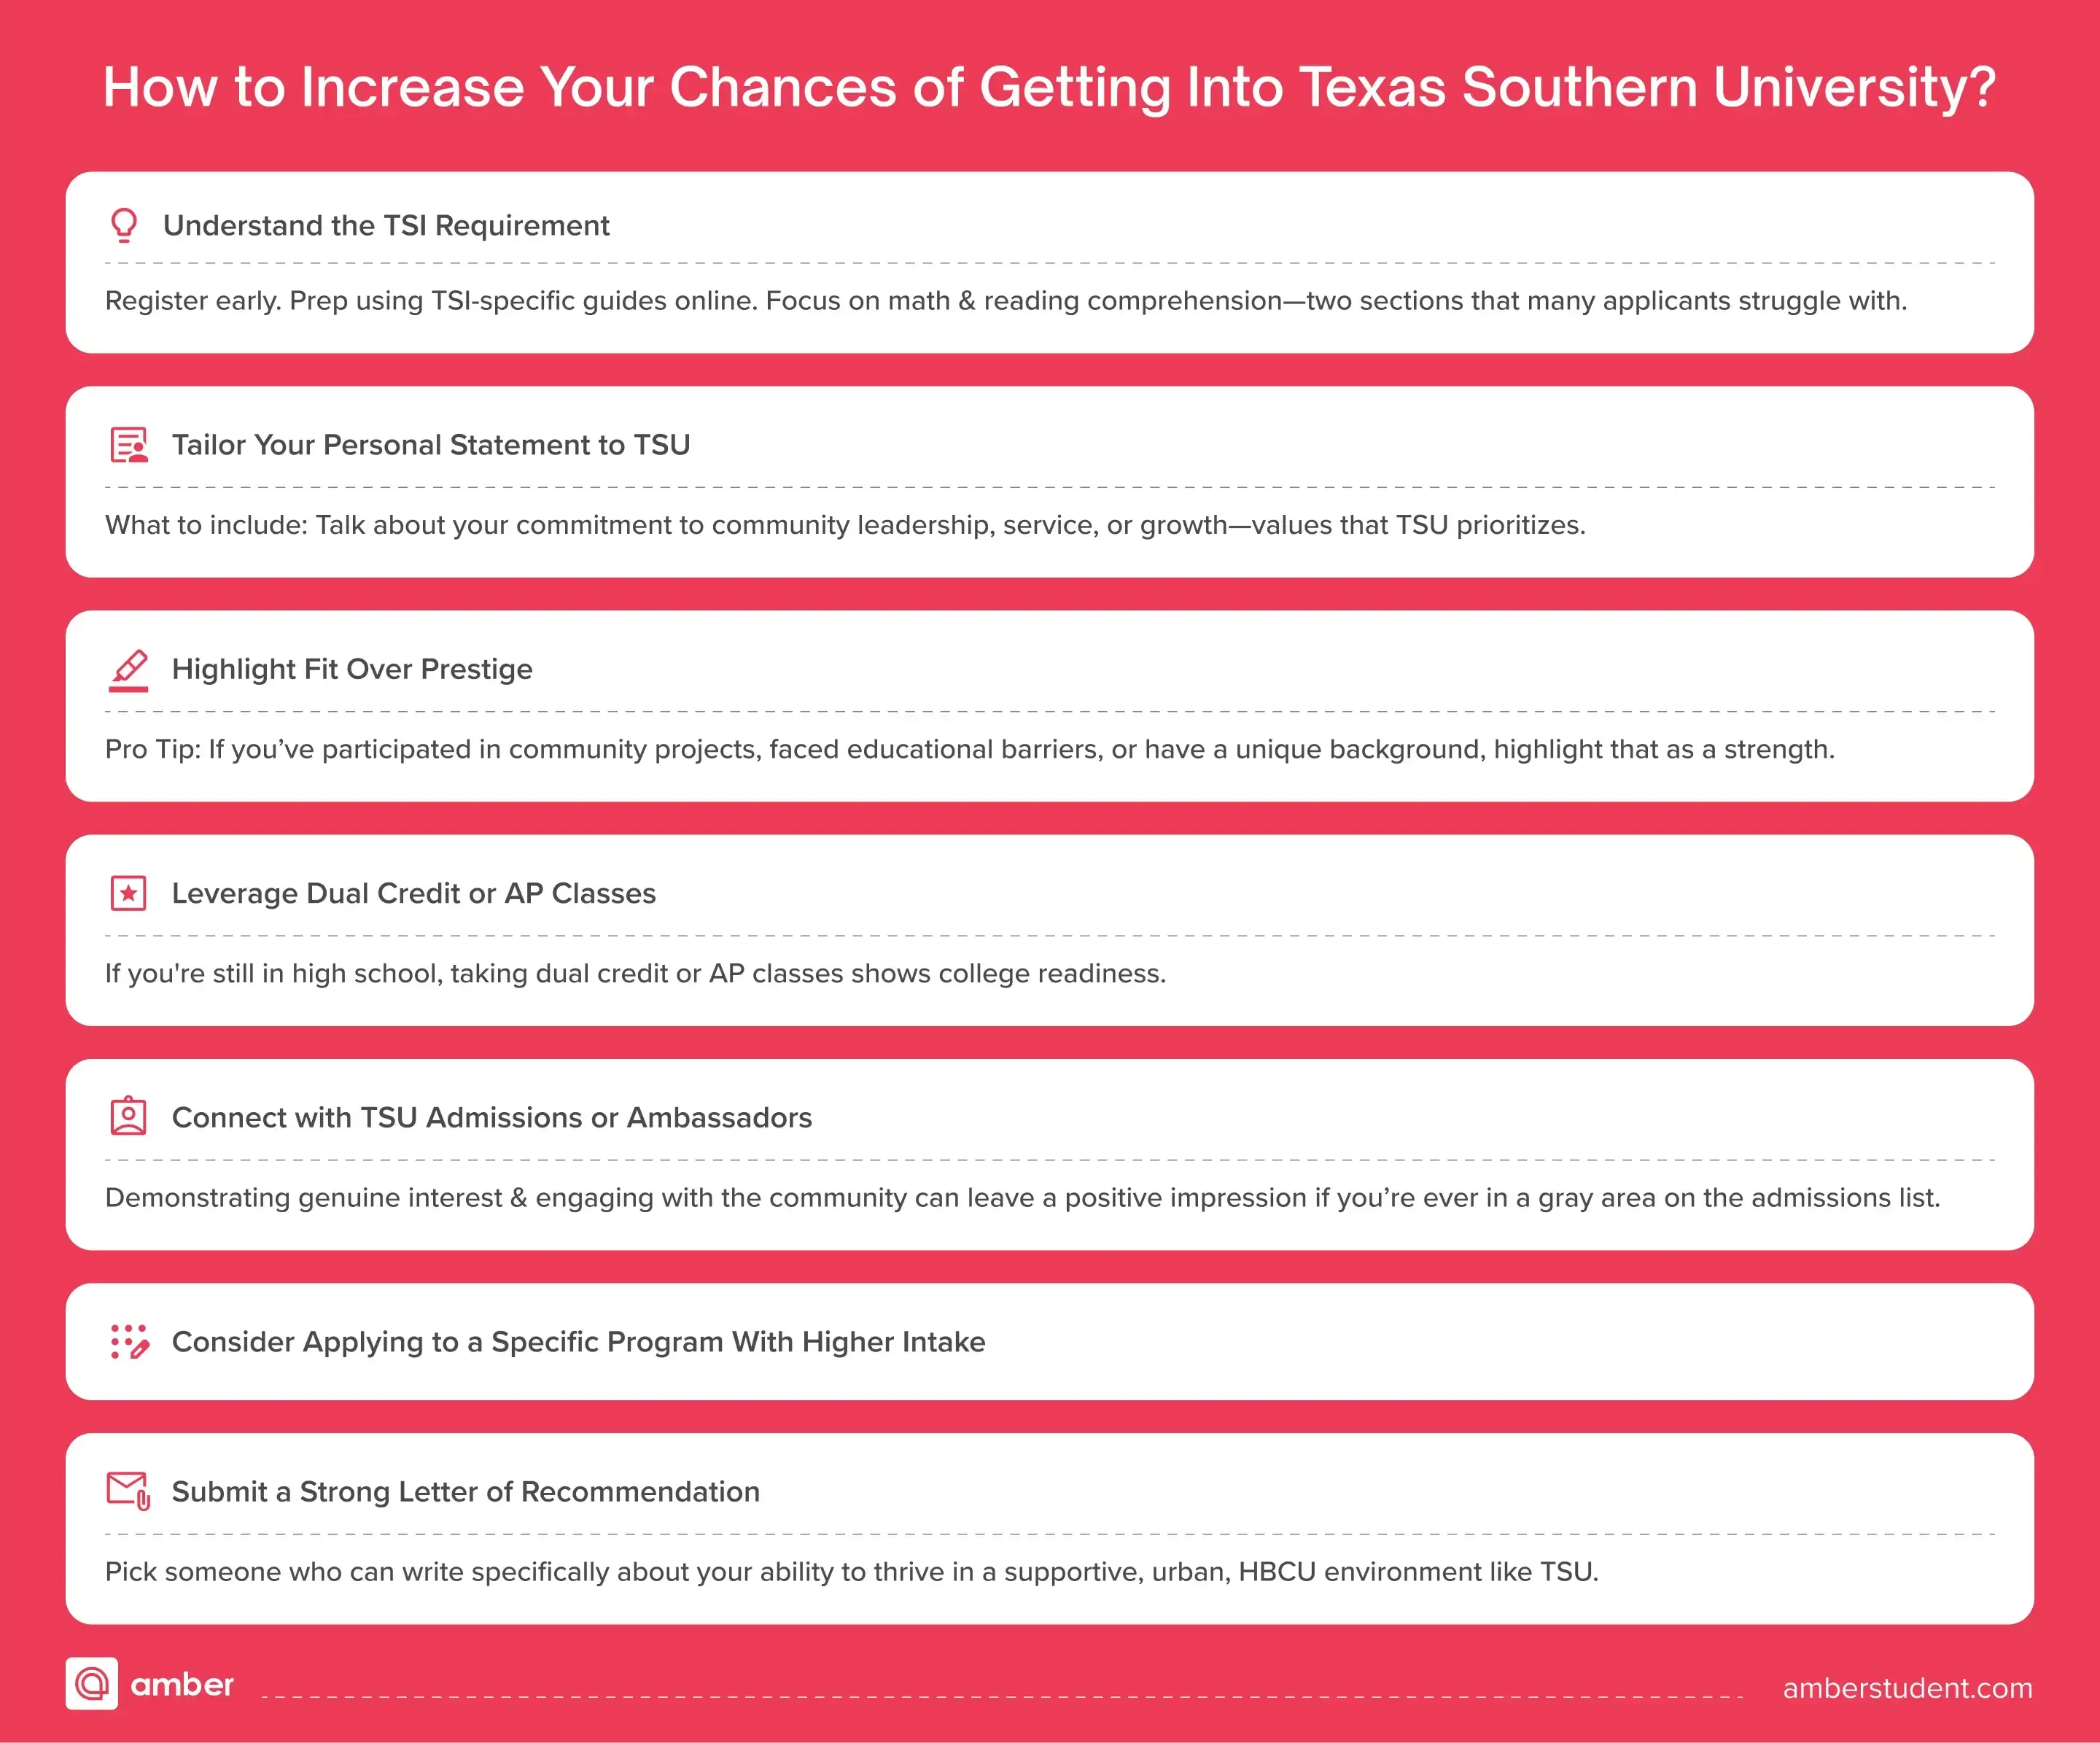
Task: Click the Leverage Dual Credit or AP Classes heading
Action: pyautogui.click(x=414, y=893)
